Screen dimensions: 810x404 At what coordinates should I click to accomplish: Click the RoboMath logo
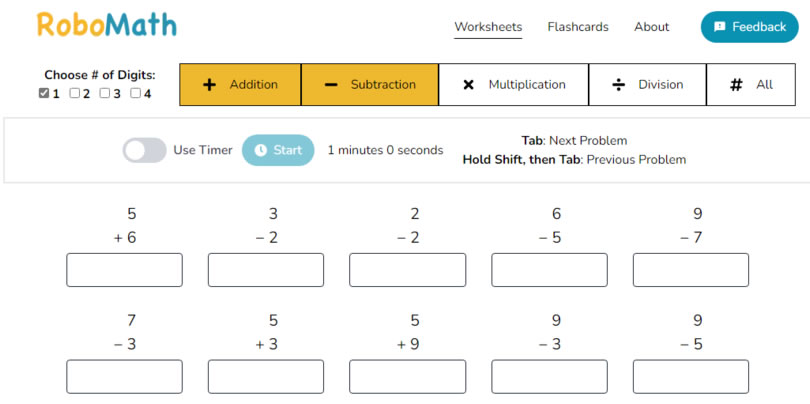click(107, 25)
